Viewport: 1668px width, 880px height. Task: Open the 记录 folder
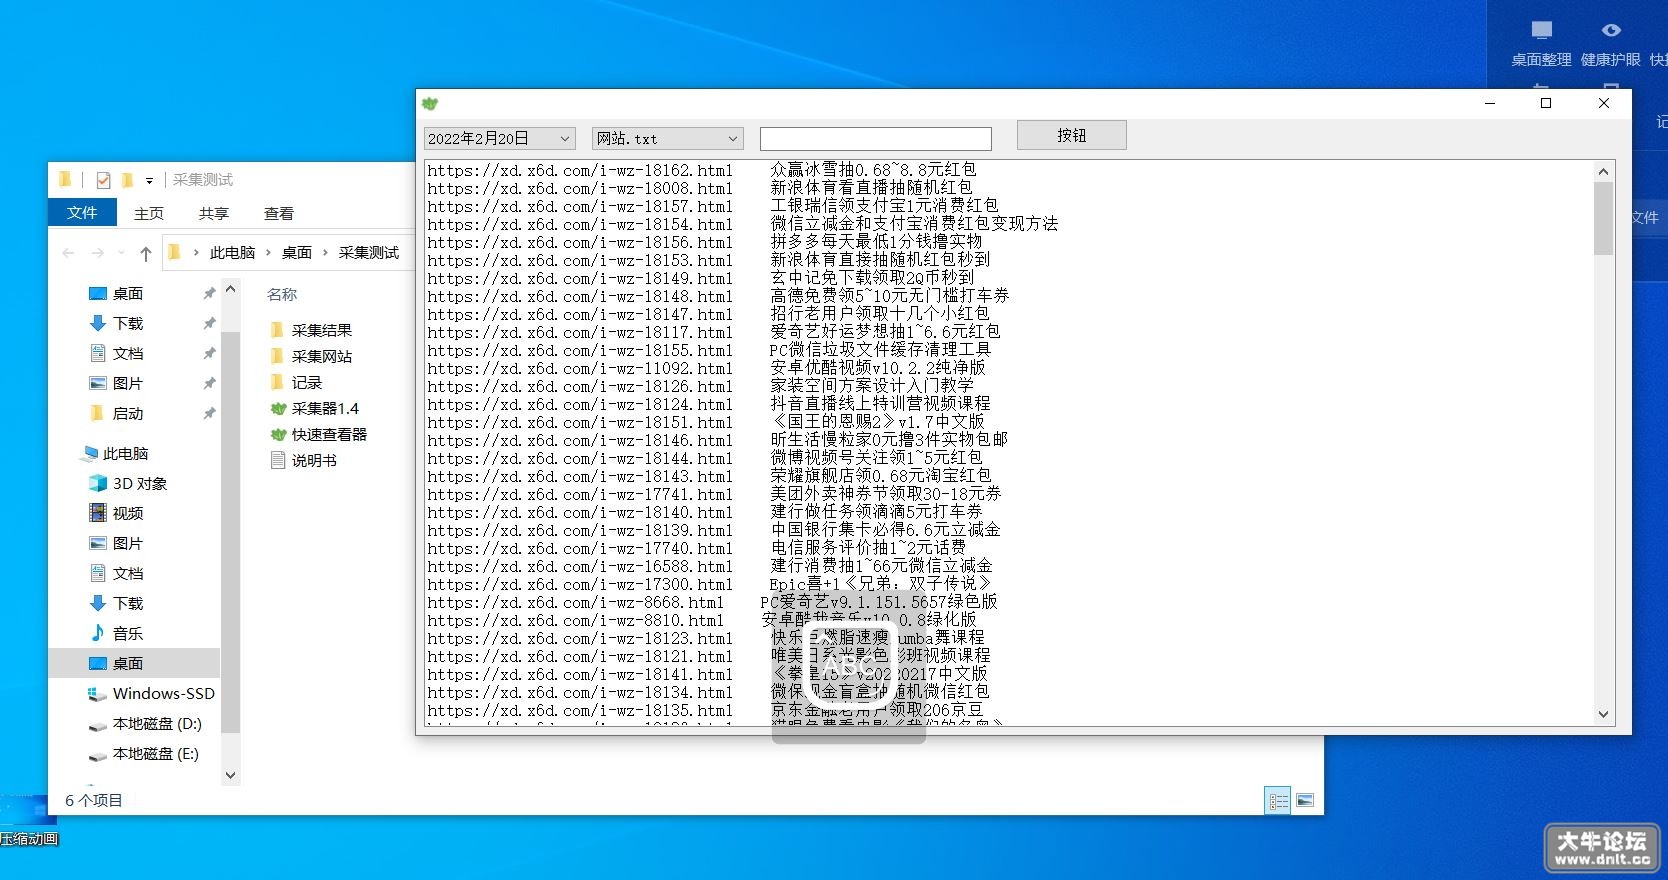296,382
